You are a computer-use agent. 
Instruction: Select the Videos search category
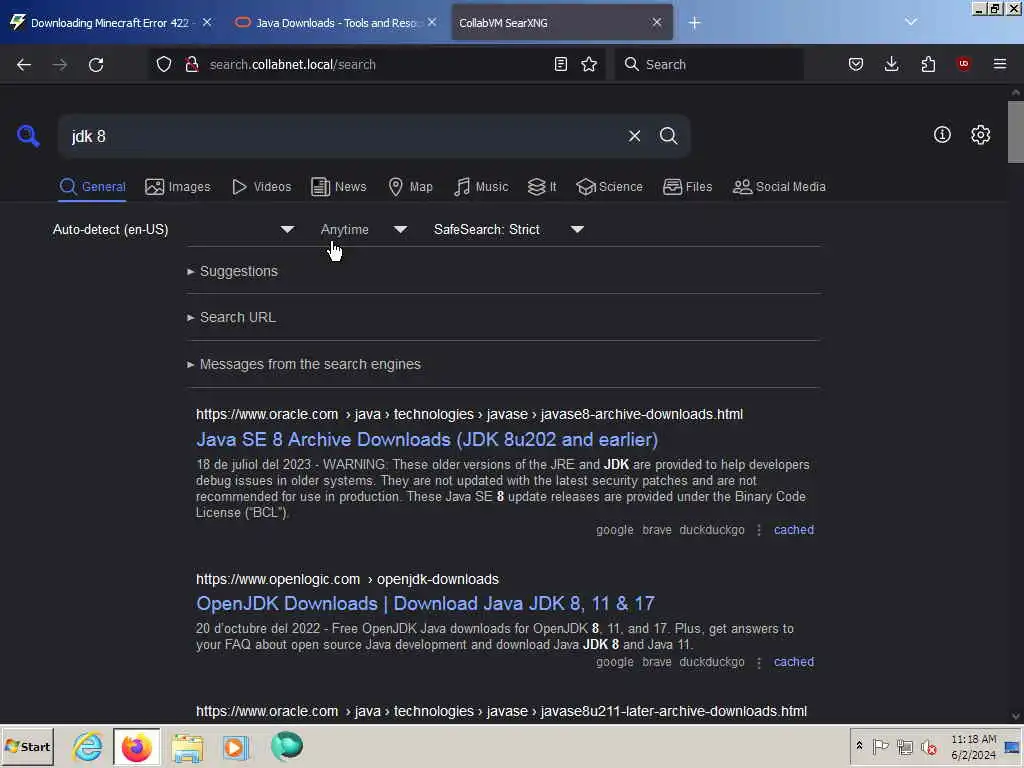[x=261, y=187]
